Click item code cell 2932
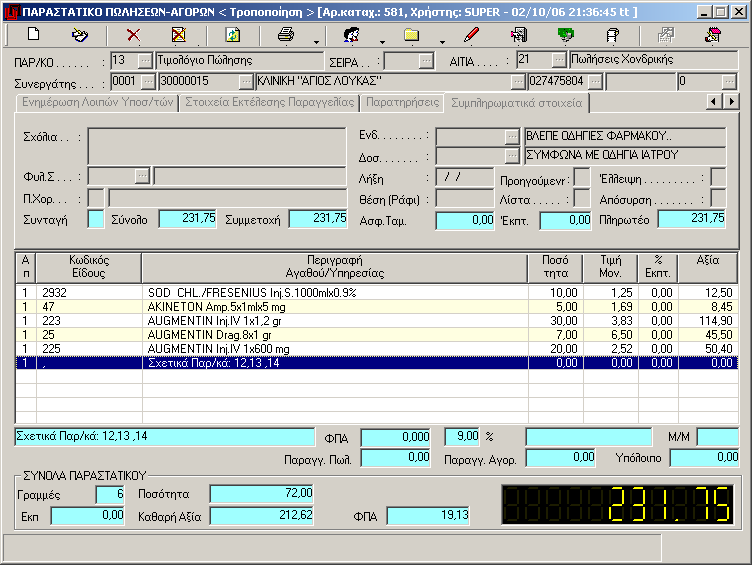 pyautogui.click(x=89, y=293)
